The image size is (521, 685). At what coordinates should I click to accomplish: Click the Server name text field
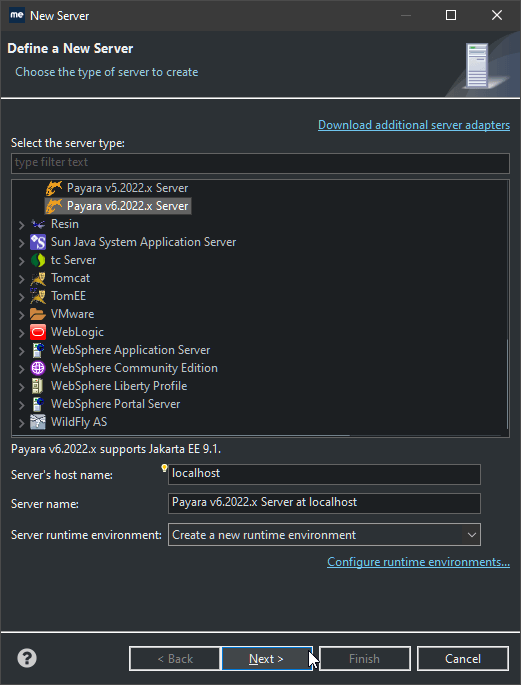pos(324,503)
